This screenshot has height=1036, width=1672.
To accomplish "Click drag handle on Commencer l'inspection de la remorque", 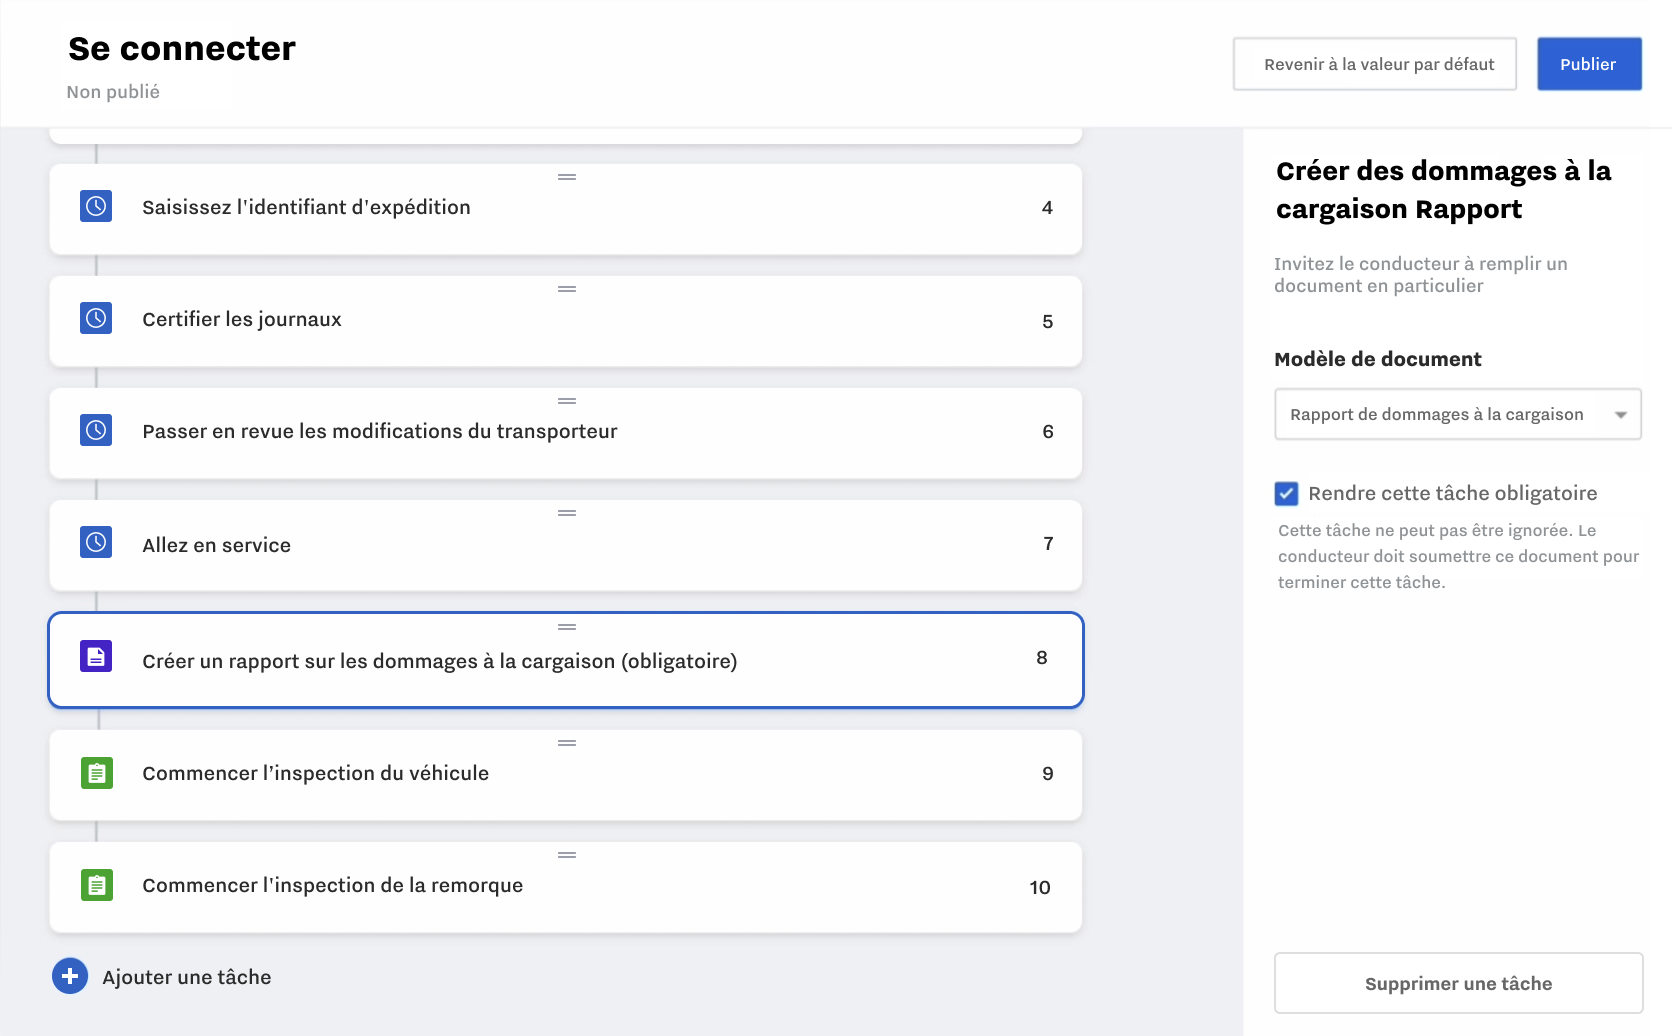I will point(567,855).
